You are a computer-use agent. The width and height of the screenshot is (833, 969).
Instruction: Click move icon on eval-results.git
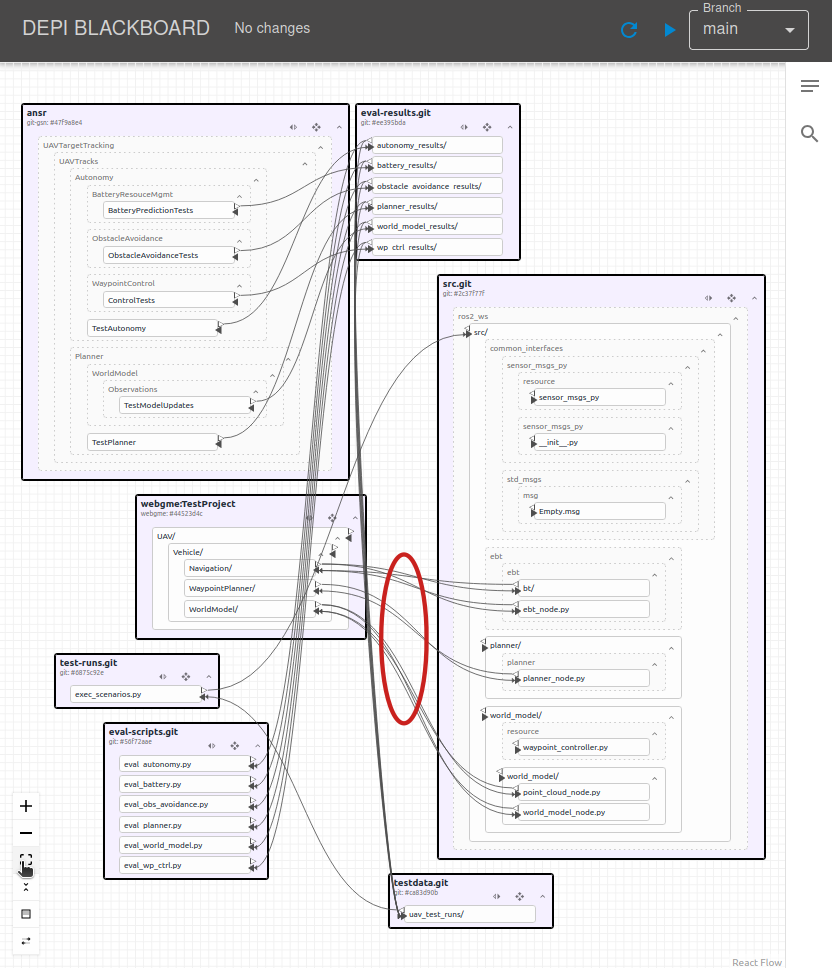click(x=487, y=127)
